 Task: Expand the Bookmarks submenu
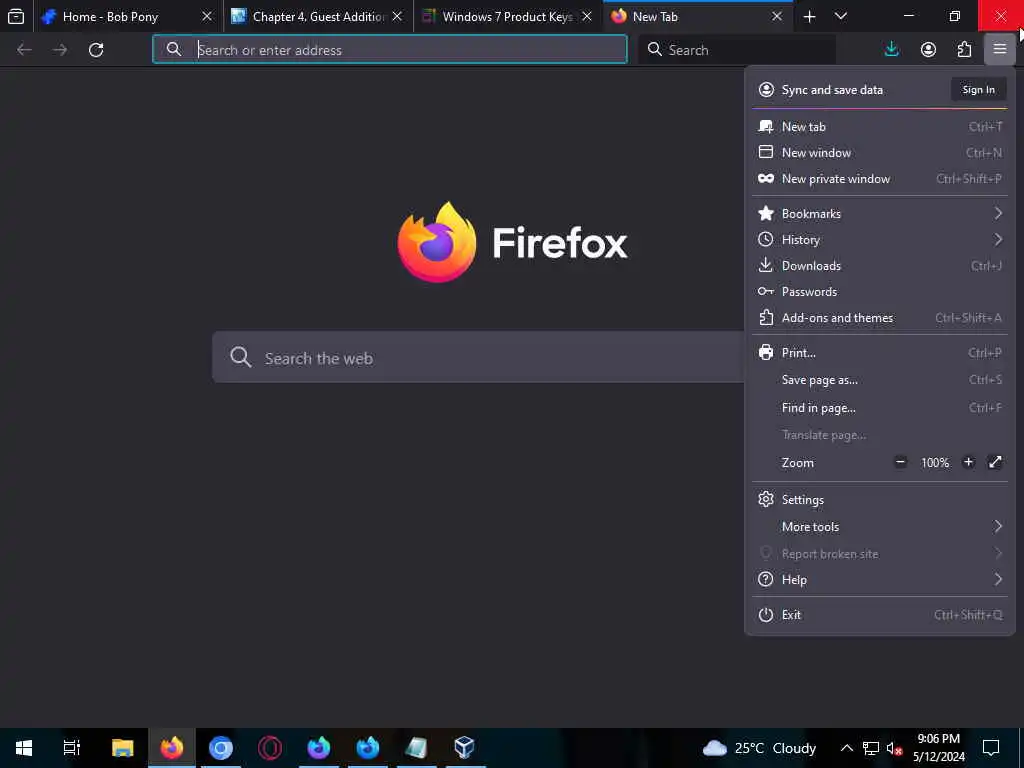(x=880, y=214)
